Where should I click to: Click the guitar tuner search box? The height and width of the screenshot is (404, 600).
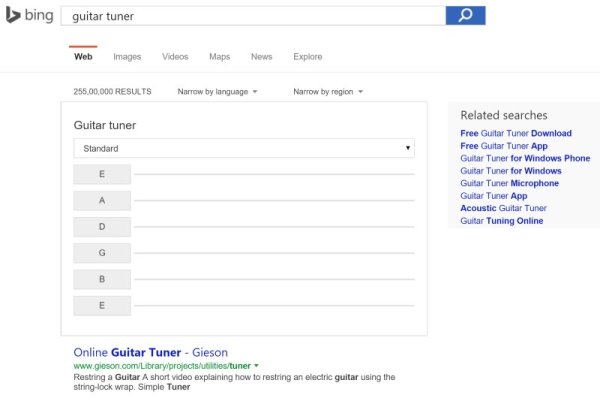click(253, 16)
